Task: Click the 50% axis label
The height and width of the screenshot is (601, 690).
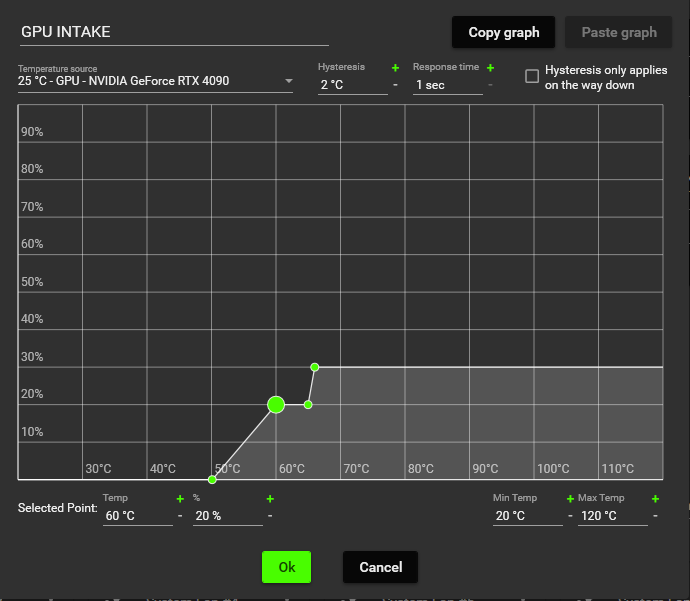Action: point(32,282)
